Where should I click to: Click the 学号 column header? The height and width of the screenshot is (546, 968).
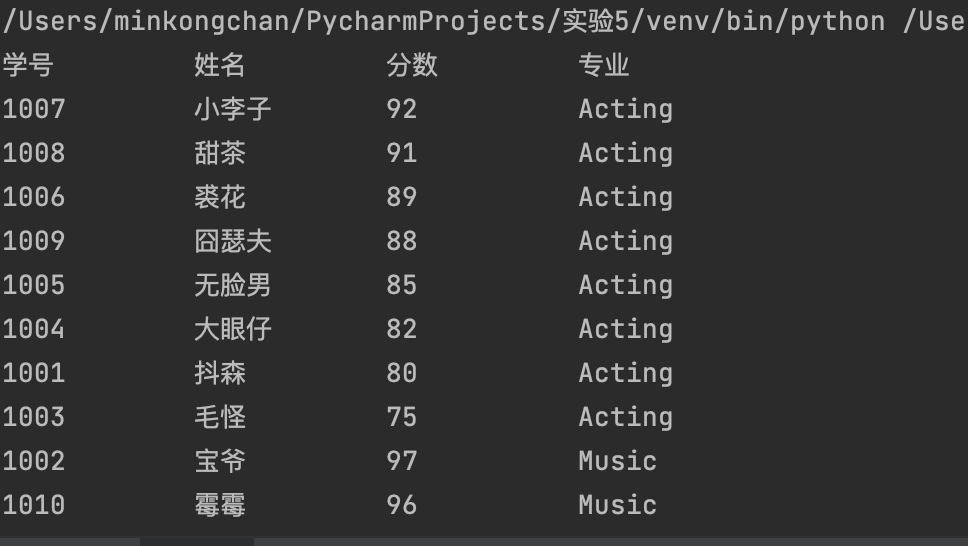(x=28, y=65)
